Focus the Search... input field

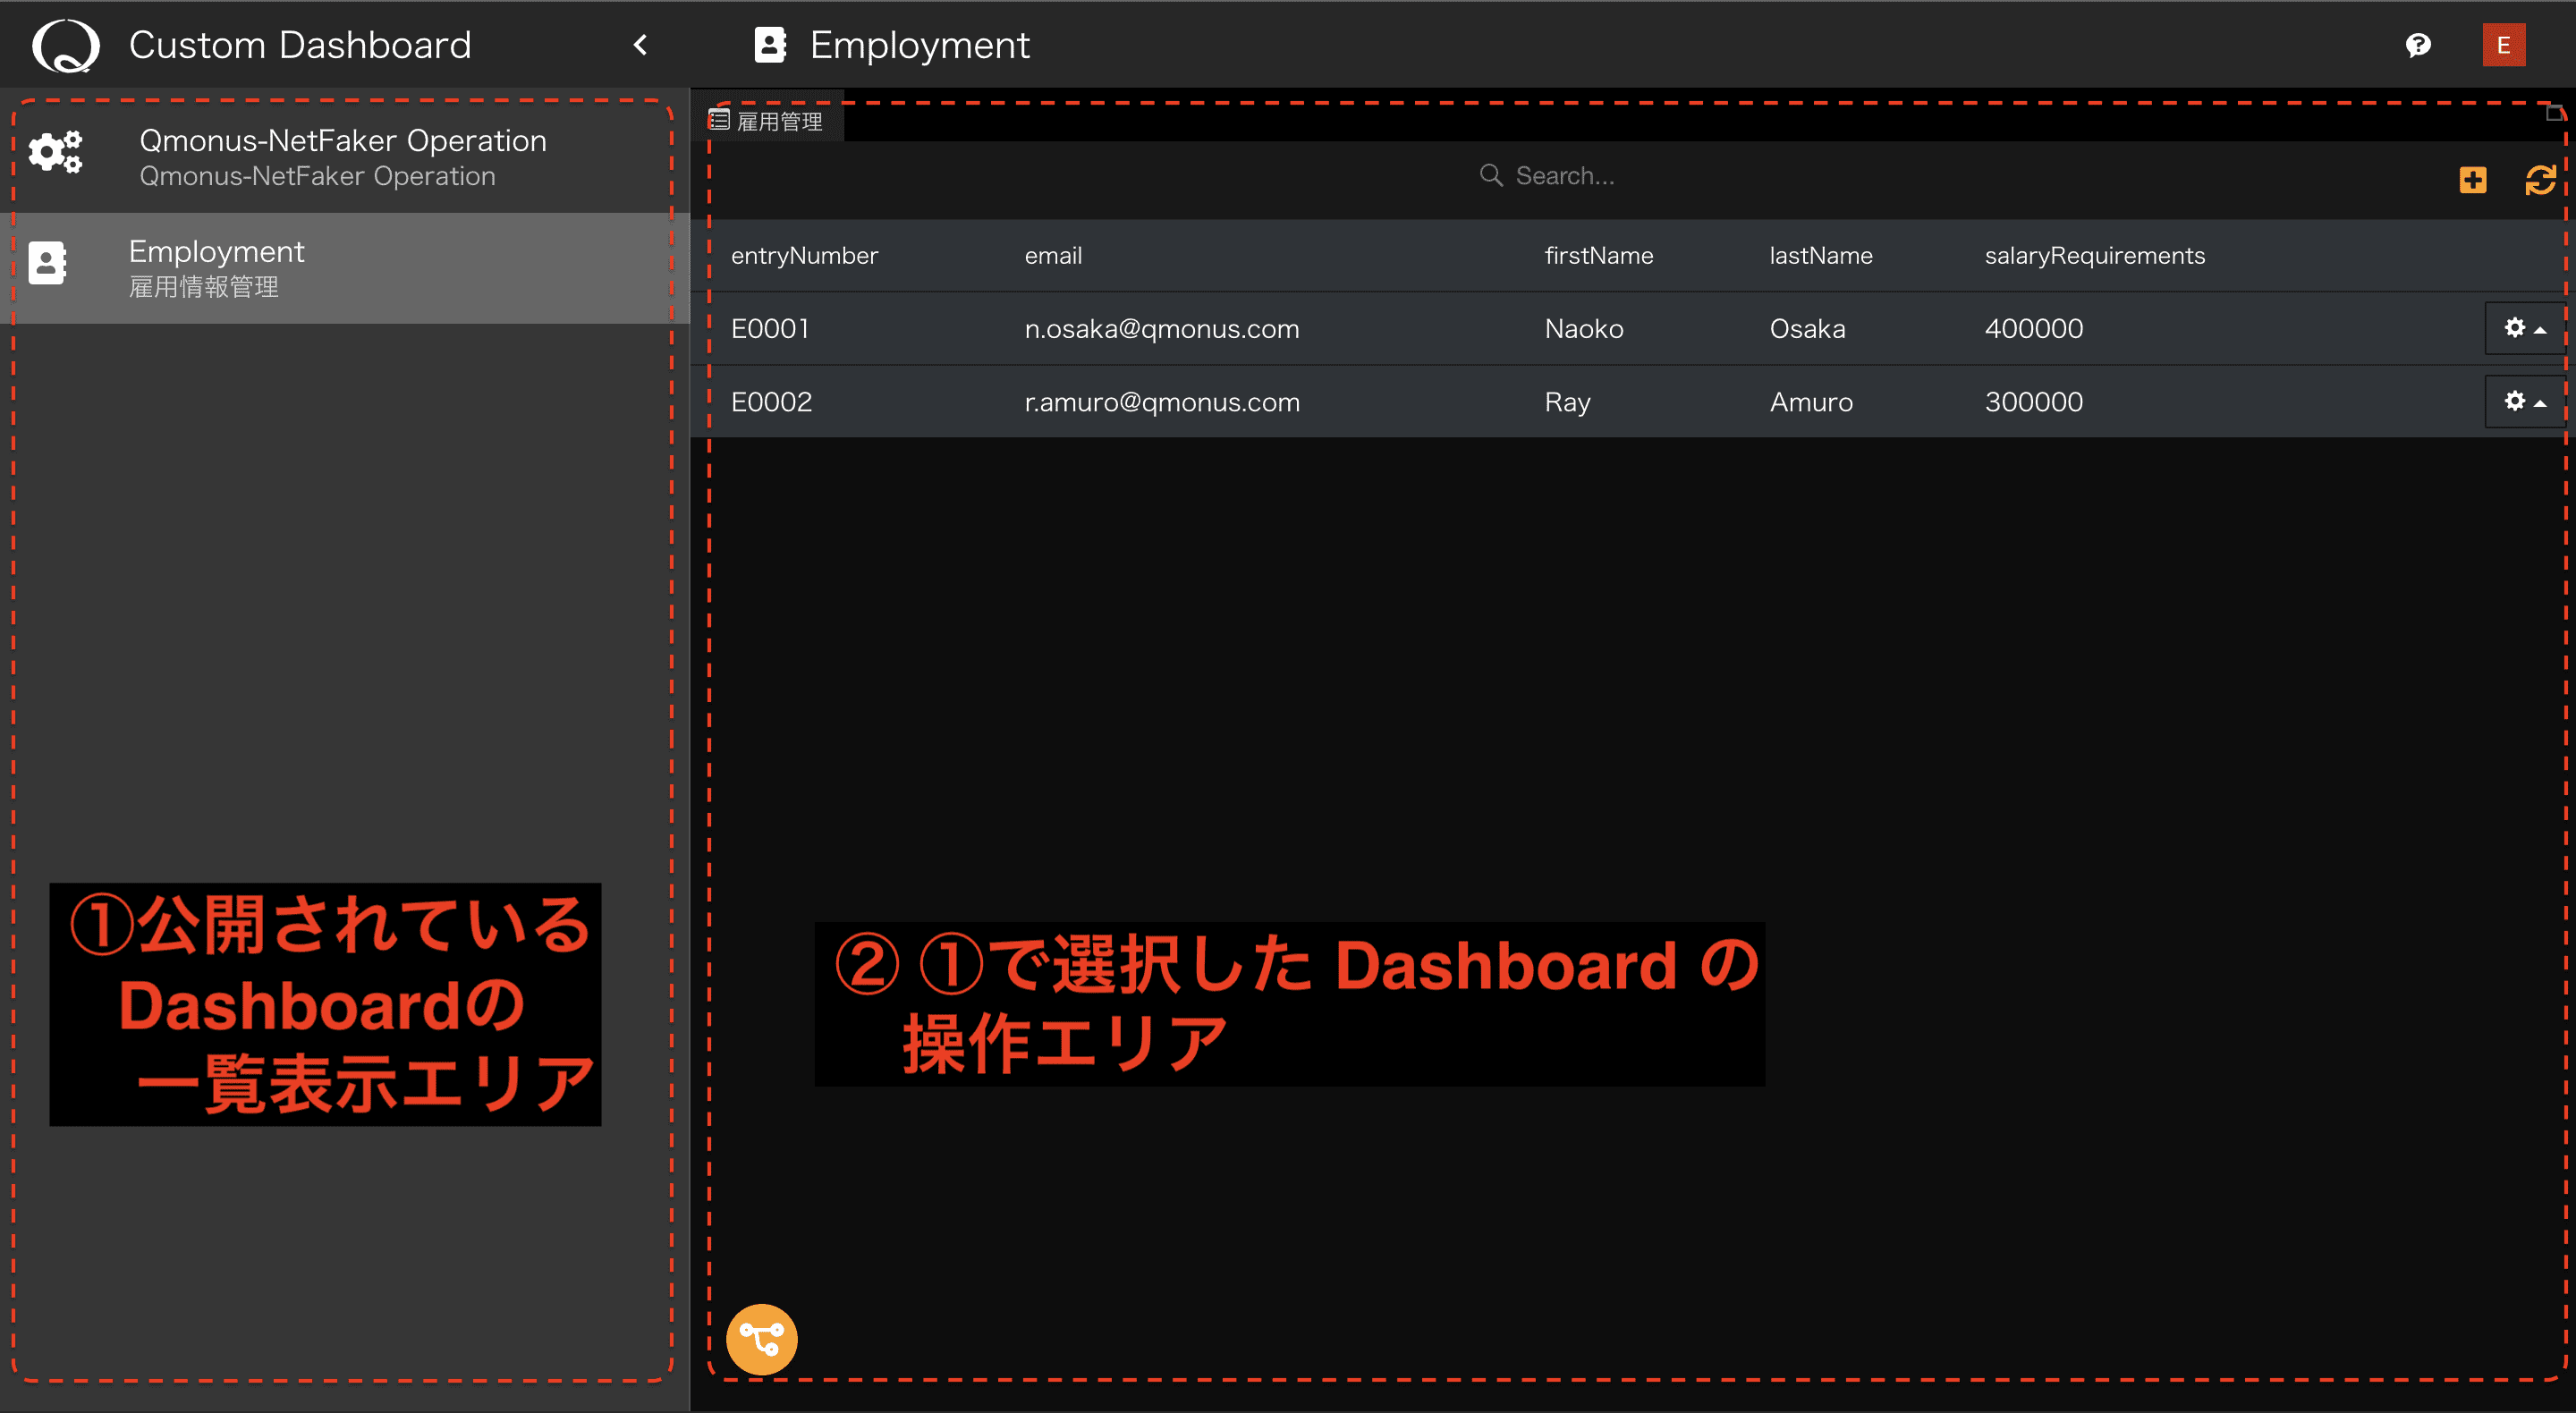point(1565,176)
